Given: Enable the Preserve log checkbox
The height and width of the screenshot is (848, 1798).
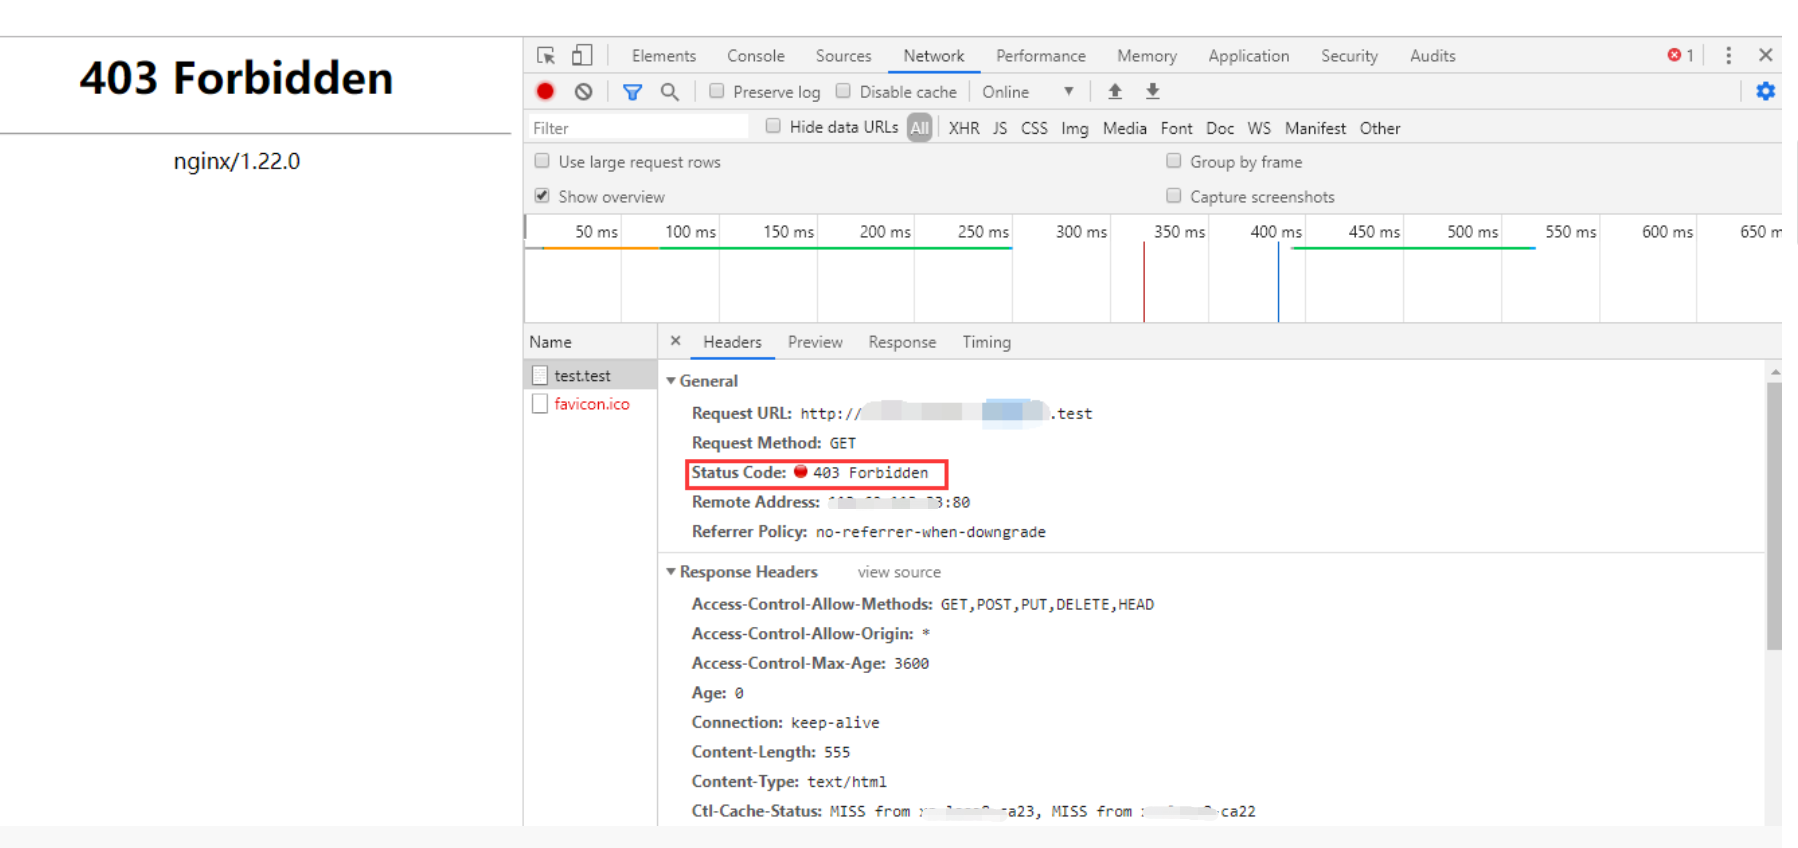Looking at the screenshot, I should tap(717, 91).
